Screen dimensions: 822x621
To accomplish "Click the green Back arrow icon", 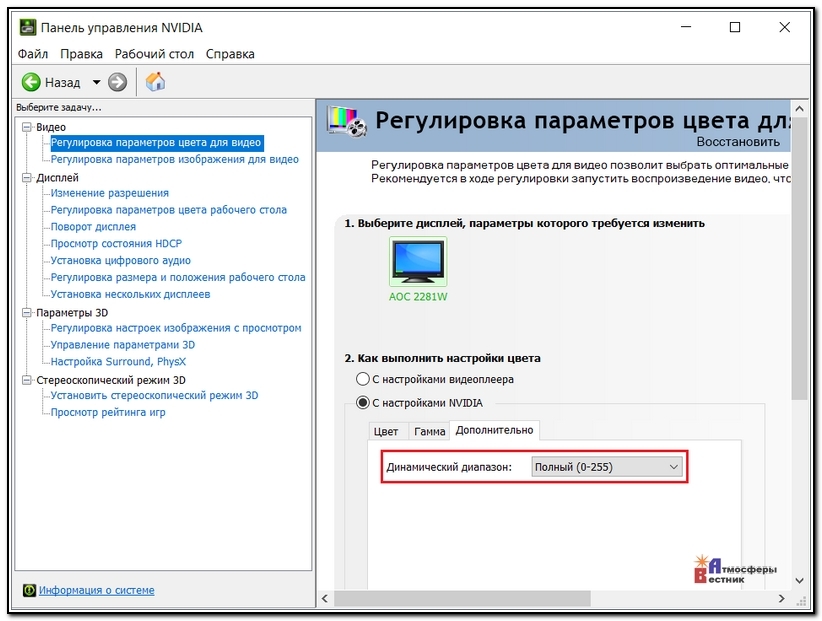I will (x=31, y=82).
